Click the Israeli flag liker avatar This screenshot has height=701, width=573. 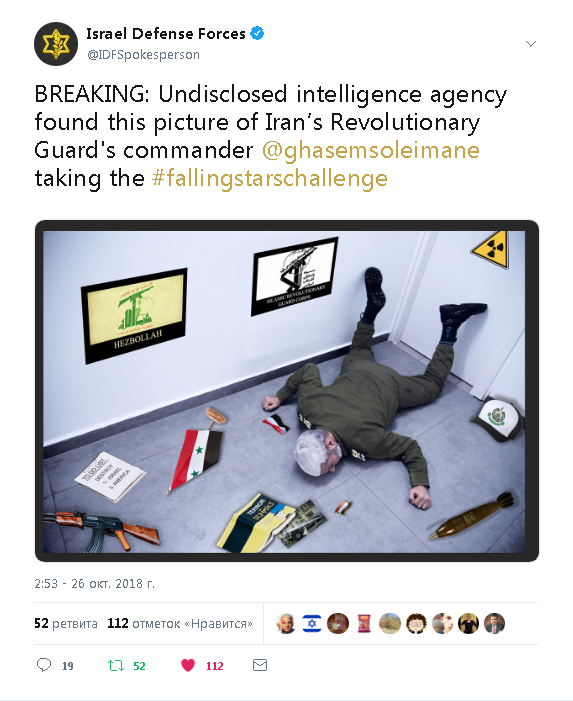[x=312, y=623]
